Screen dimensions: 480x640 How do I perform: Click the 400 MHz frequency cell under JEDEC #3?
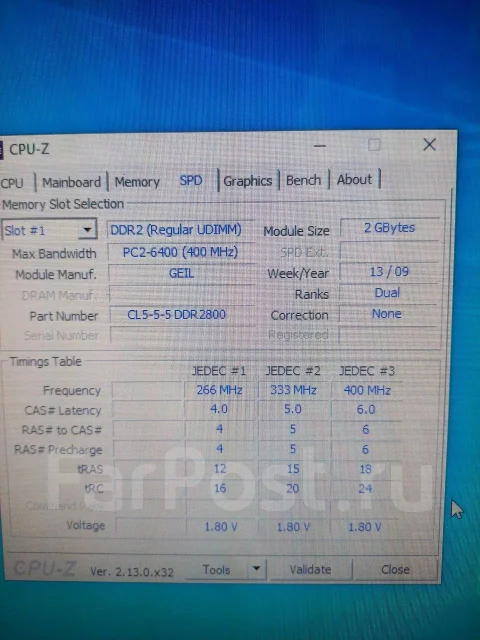point(367,391)
